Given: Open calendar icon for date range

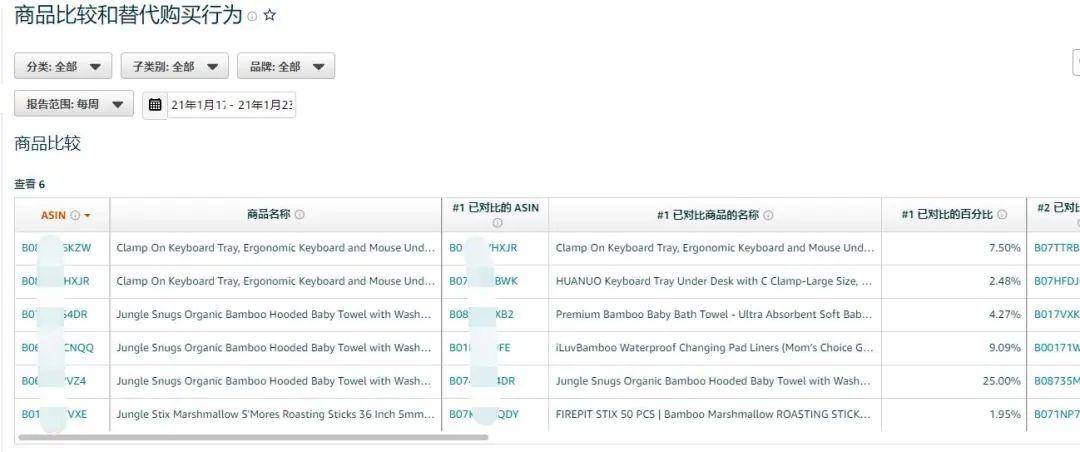Looking at the screenshot, I should click(x=155, y=105).
